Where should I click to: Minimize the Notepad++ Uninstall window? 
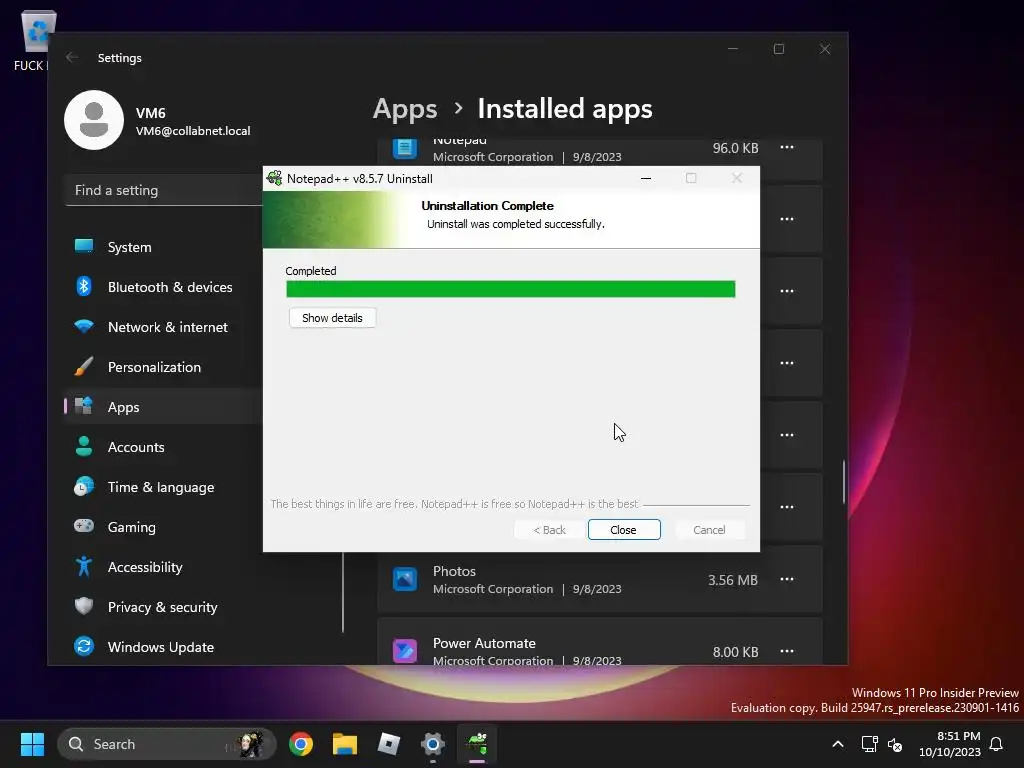[646, 178]
